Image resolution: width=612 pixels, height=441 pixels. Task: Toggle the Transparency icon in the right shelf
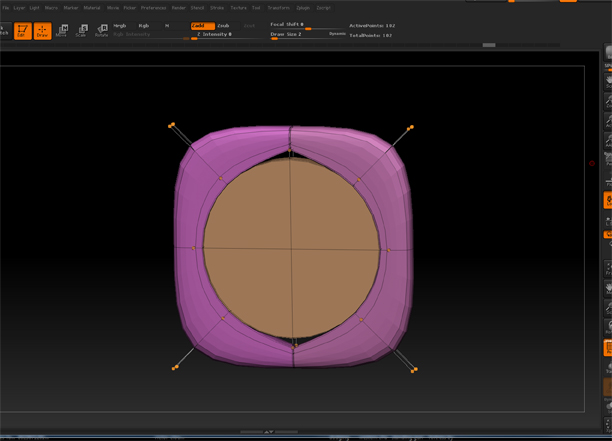608,367
